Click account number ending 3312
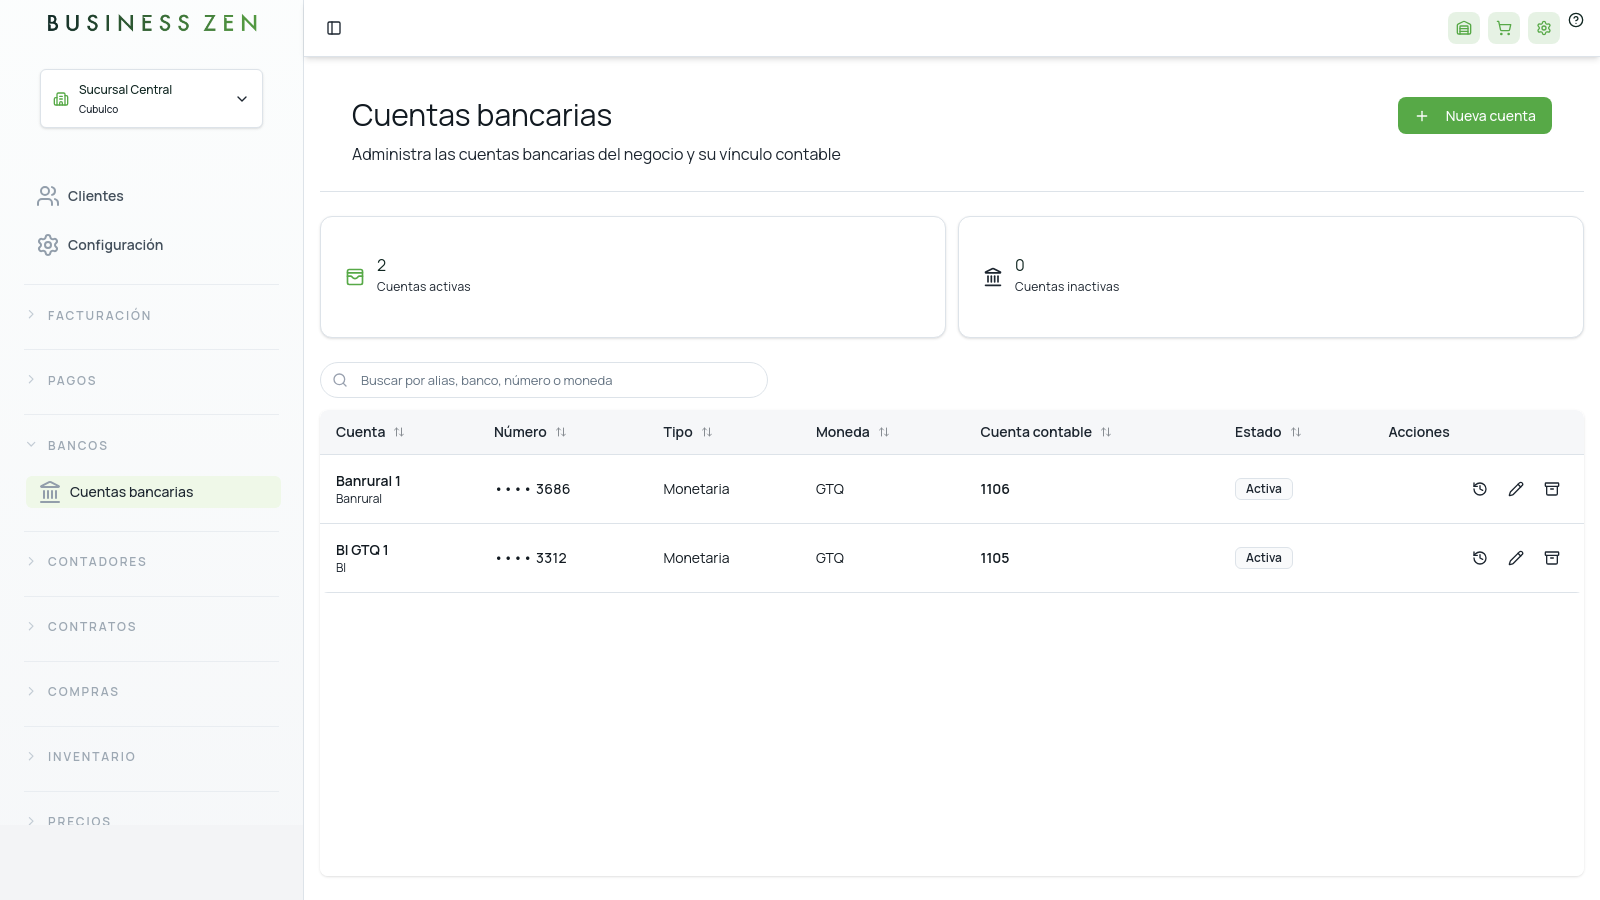The image size is (1600, 900). (531, 558)
